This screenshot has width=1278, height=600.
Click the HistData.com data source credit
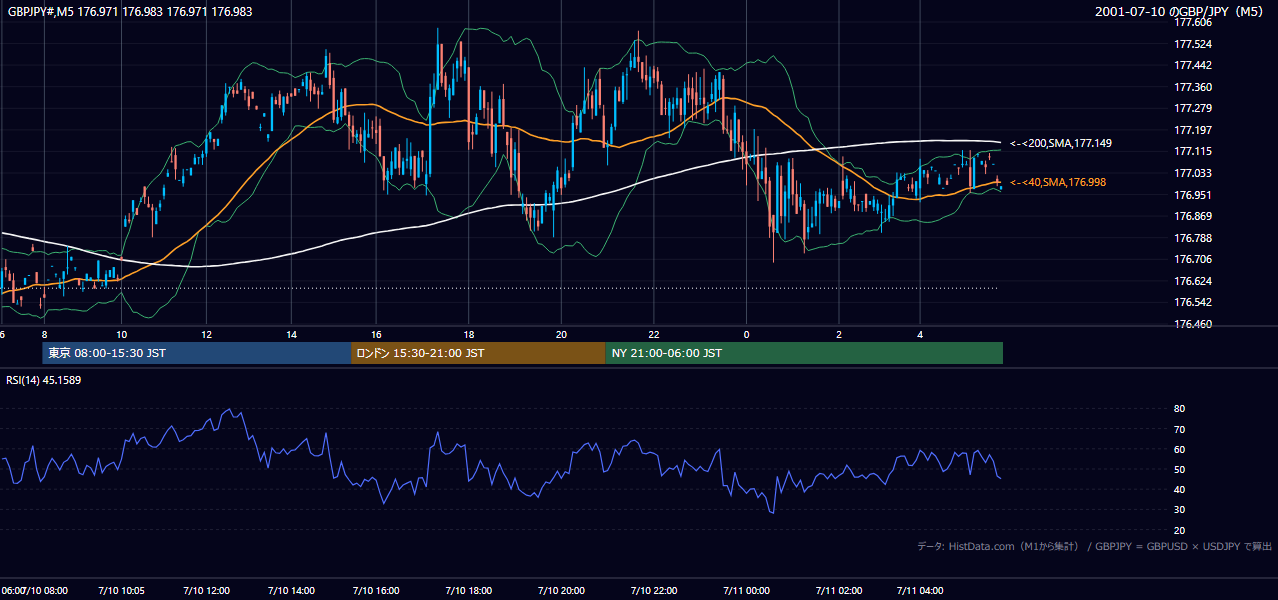[x=1095, y=546]
